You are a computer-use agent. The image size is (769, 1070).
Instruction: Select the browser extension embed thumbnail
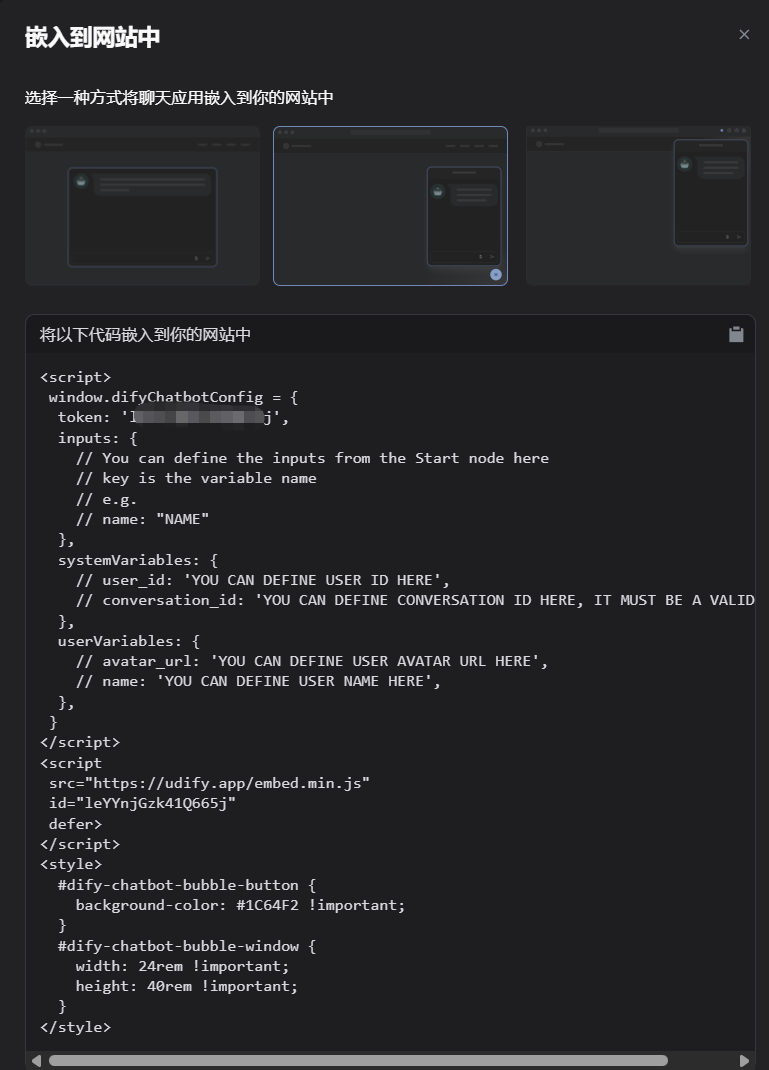pos(638,205)
